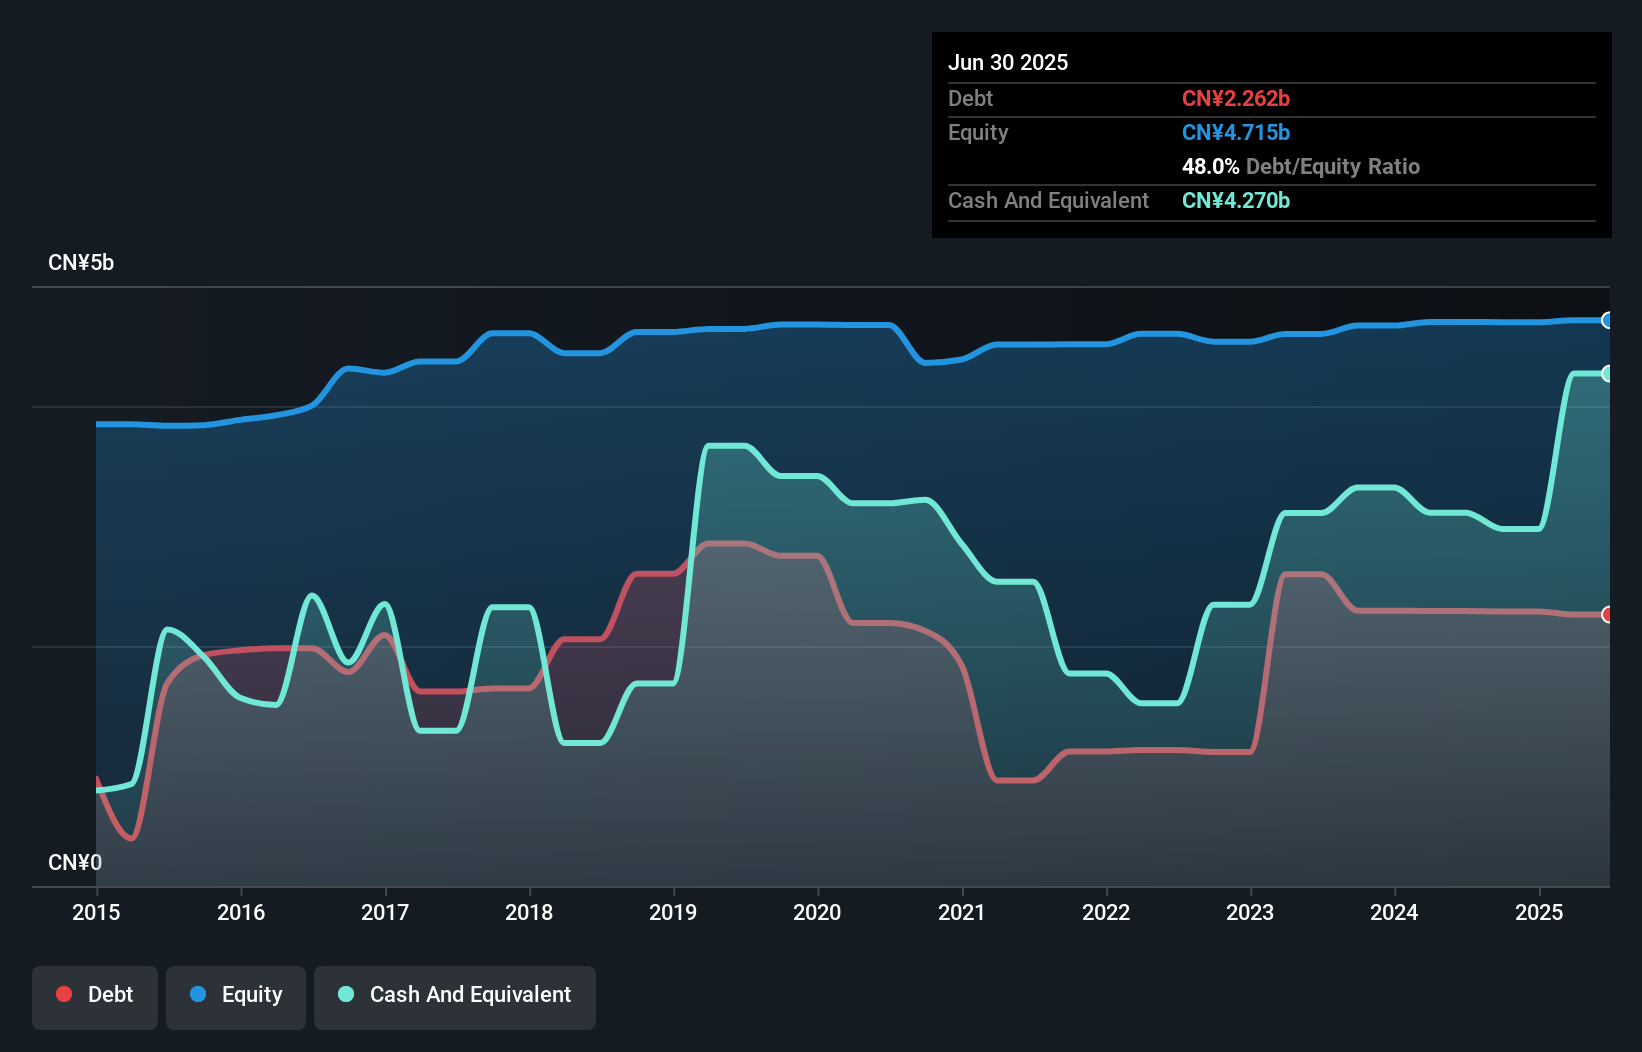
Task: Click the blue Equity legend dot
Action: pos(199,994)
